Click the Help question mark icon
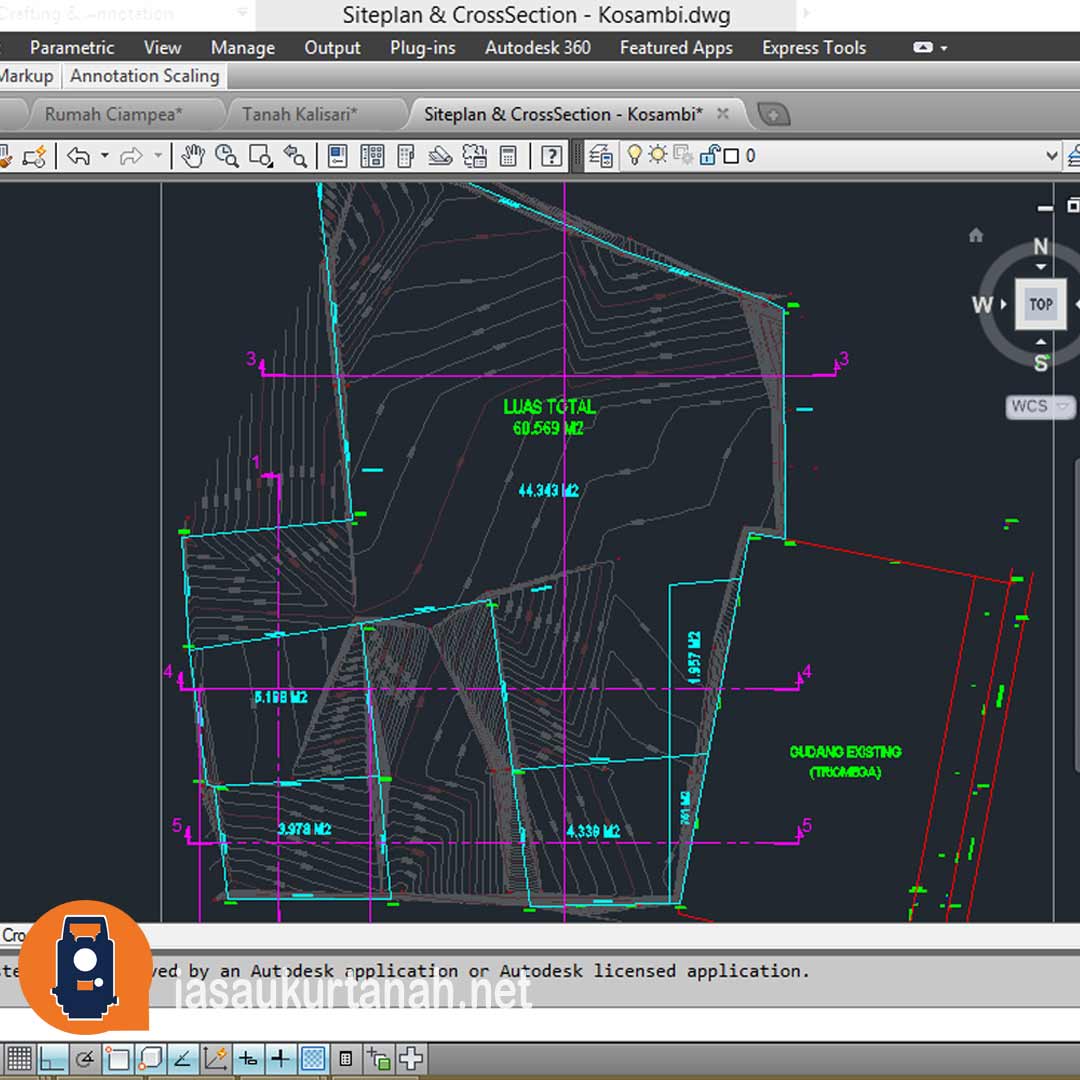1080x1080 pixels. [551, 156]
